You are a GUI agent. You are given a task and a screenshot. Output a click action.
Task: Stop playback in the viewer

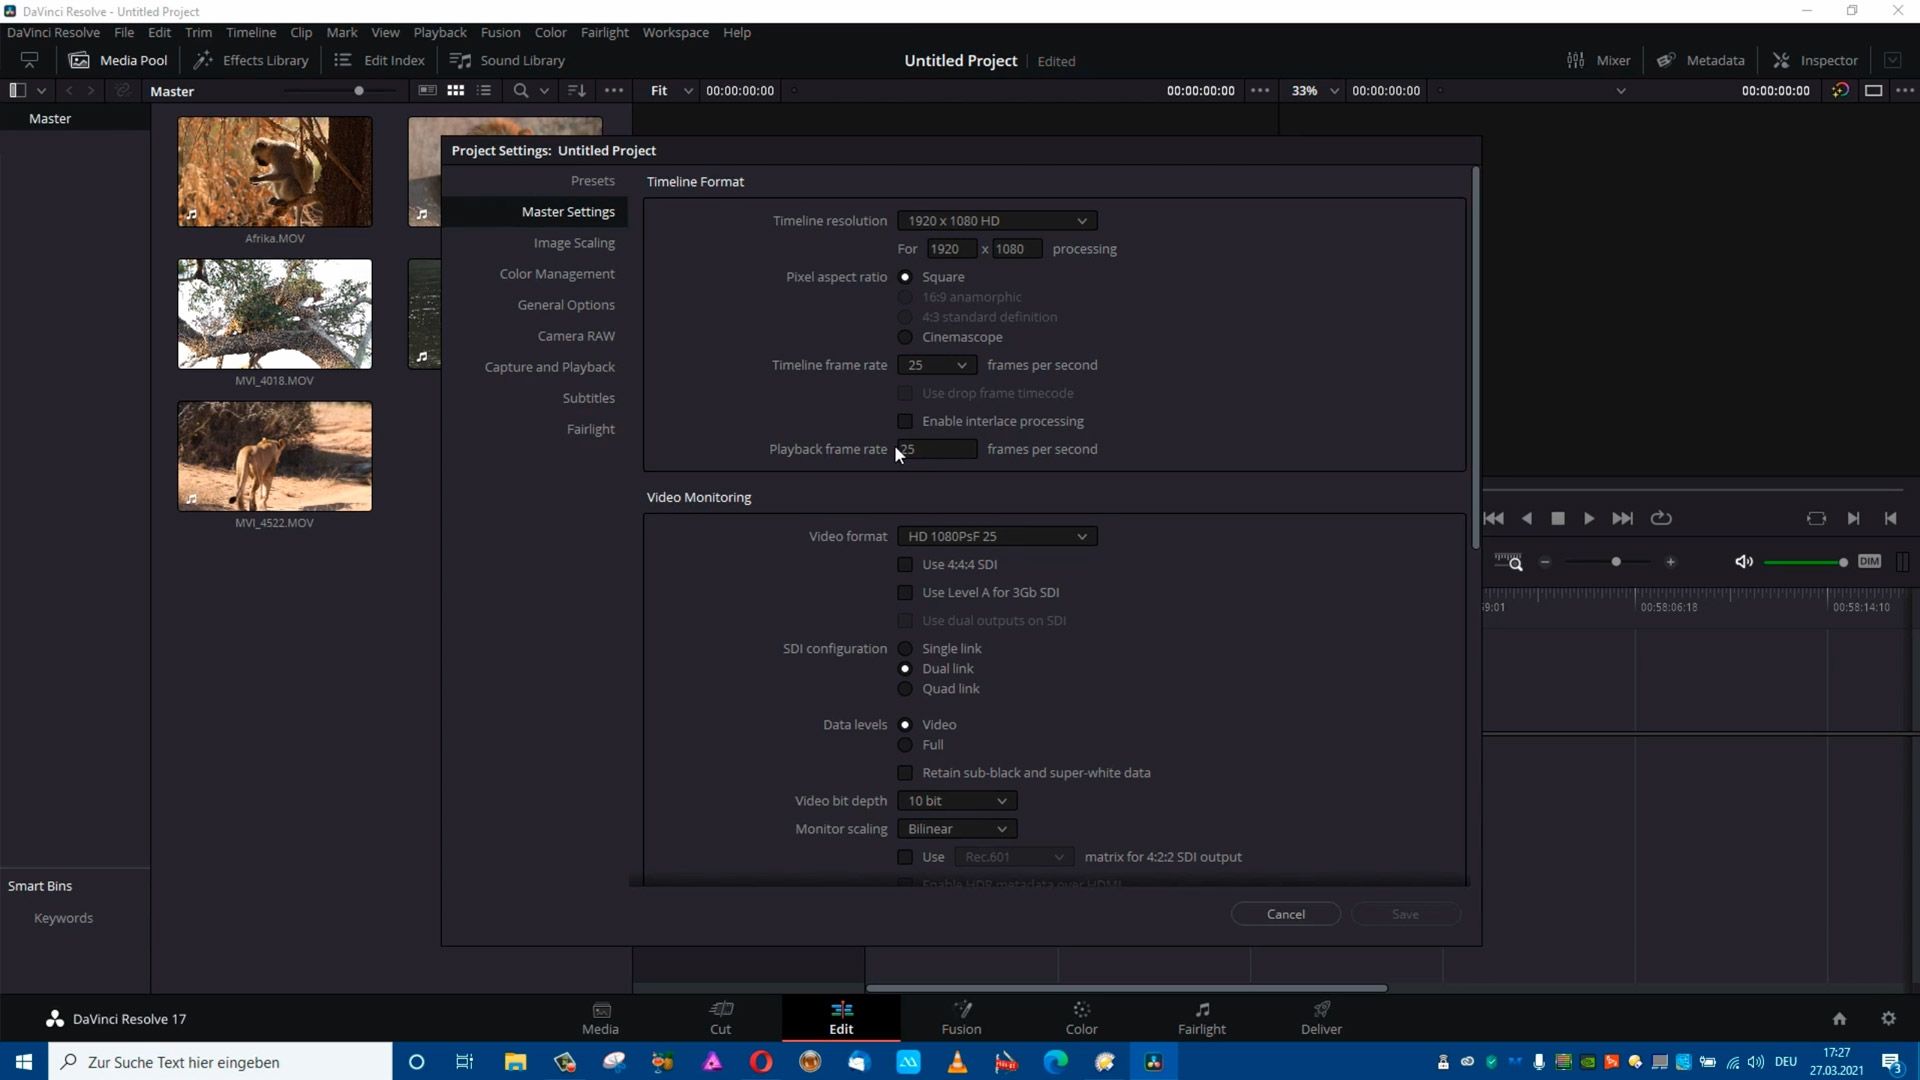1558,518
